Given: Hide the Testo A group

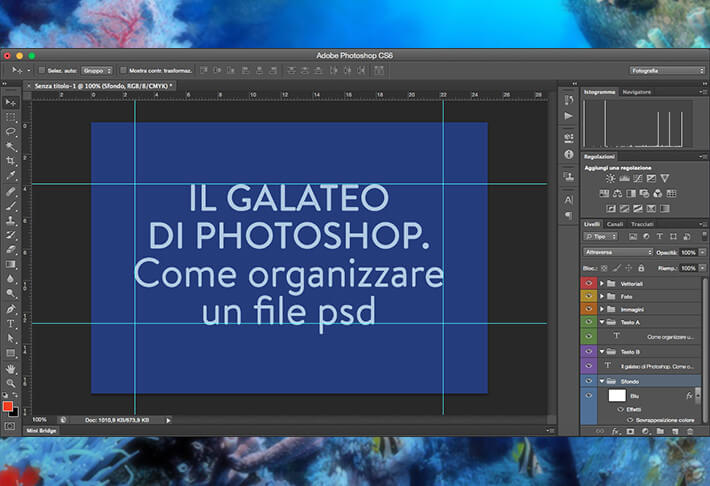Looking at the screenshot, I should [589, 322].
